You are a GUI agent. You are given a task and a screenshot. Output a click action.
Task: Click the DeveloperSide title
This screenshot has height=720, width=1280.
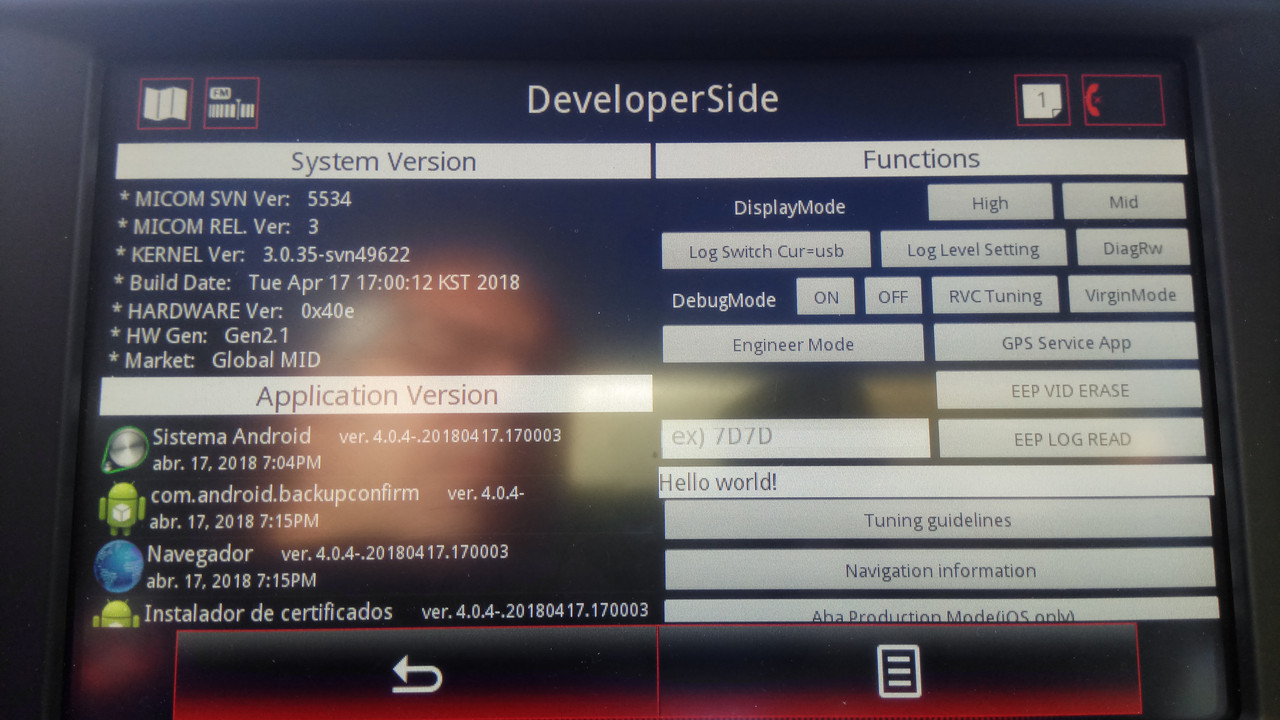point(652,100)
